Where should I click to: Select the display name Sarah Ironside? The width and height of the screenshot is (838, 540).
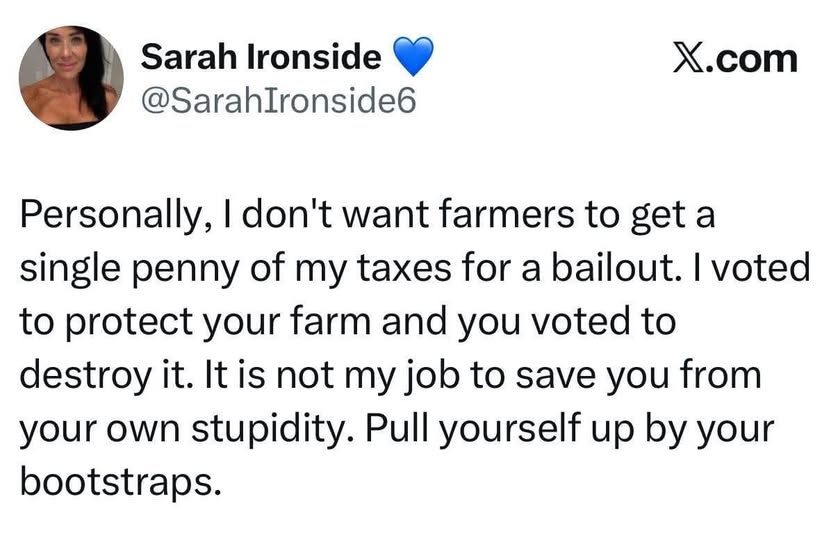point(261,56)
